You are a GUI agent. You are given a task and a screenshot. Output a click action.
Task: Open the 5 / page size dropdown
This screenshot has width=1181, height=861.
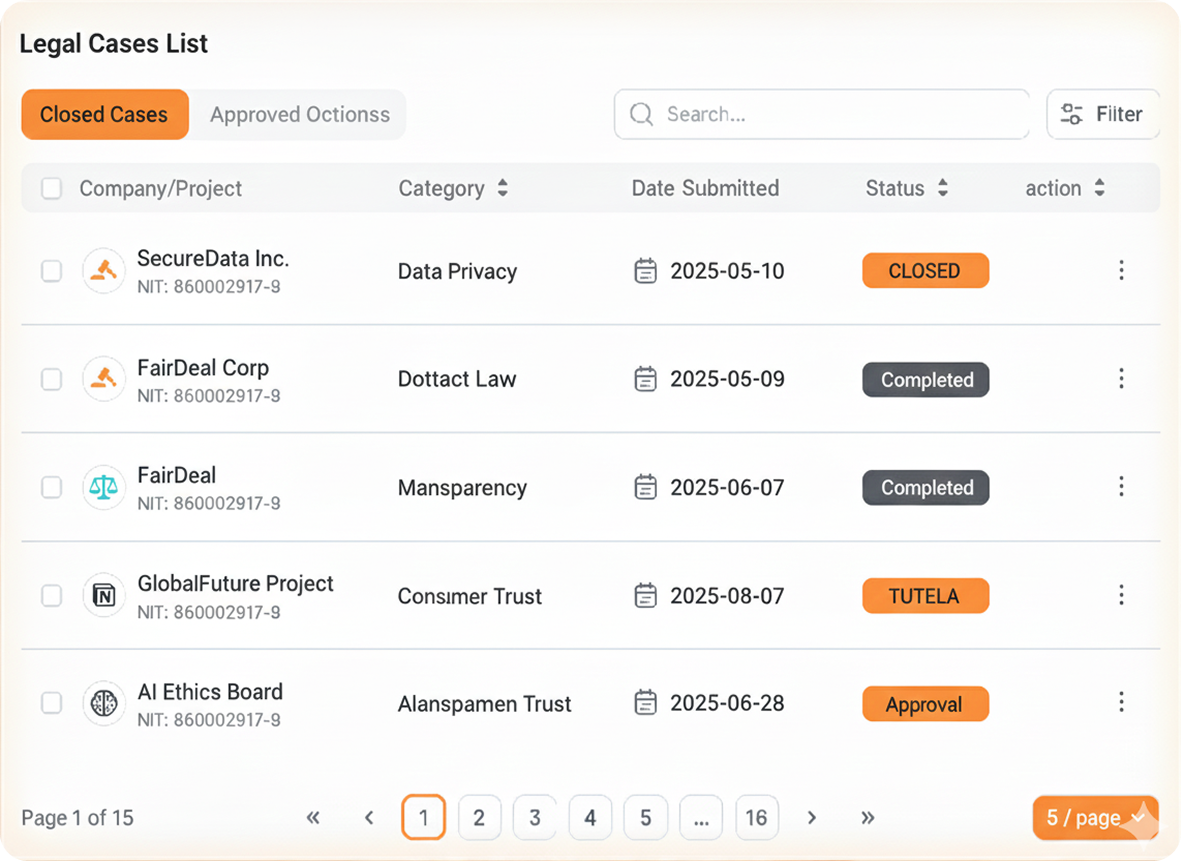[1095, 818]
